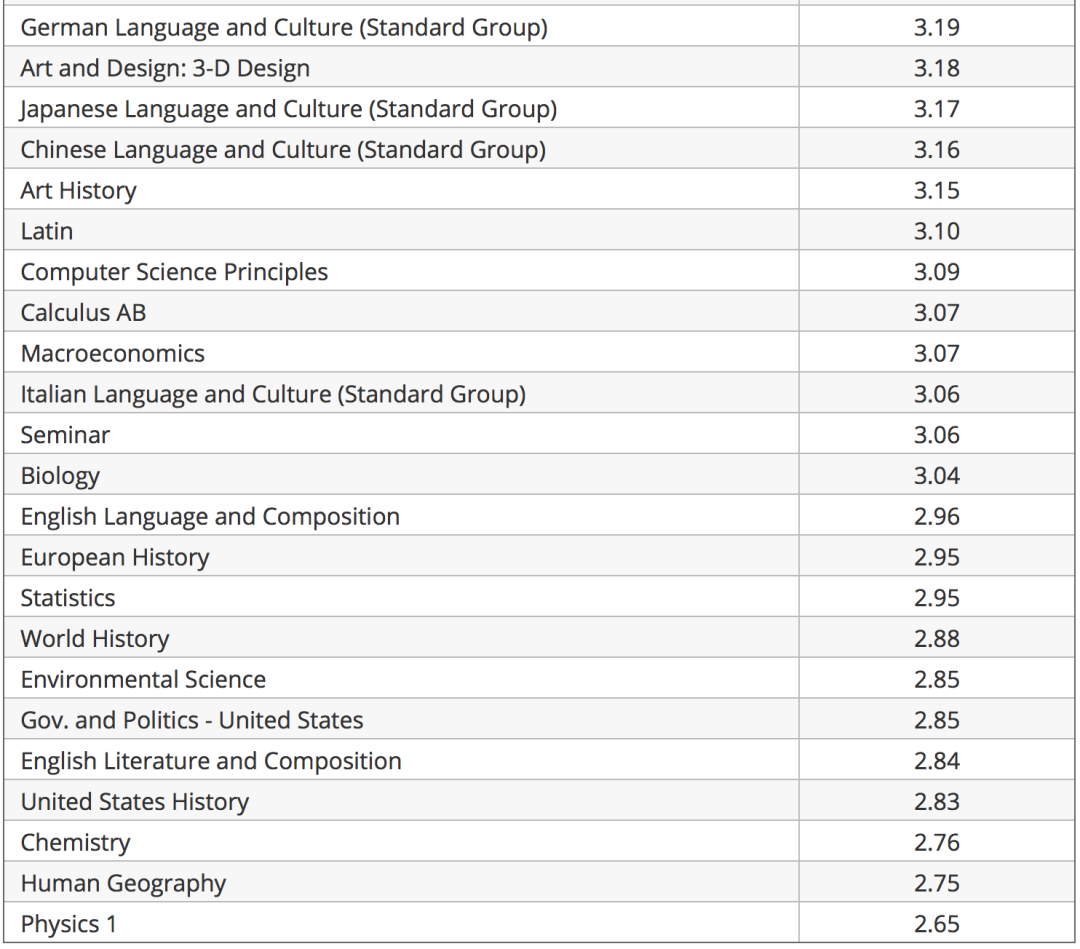Select the Biology score value 3.04
Image resolution: width=1080 pixels, height=949 pixels.
tap(936, 476)
